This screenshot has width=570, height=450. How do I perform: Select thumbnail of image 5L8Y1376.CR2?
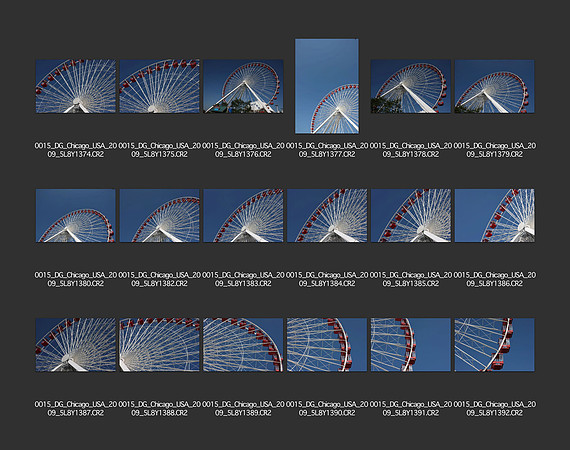pos(243,87)
